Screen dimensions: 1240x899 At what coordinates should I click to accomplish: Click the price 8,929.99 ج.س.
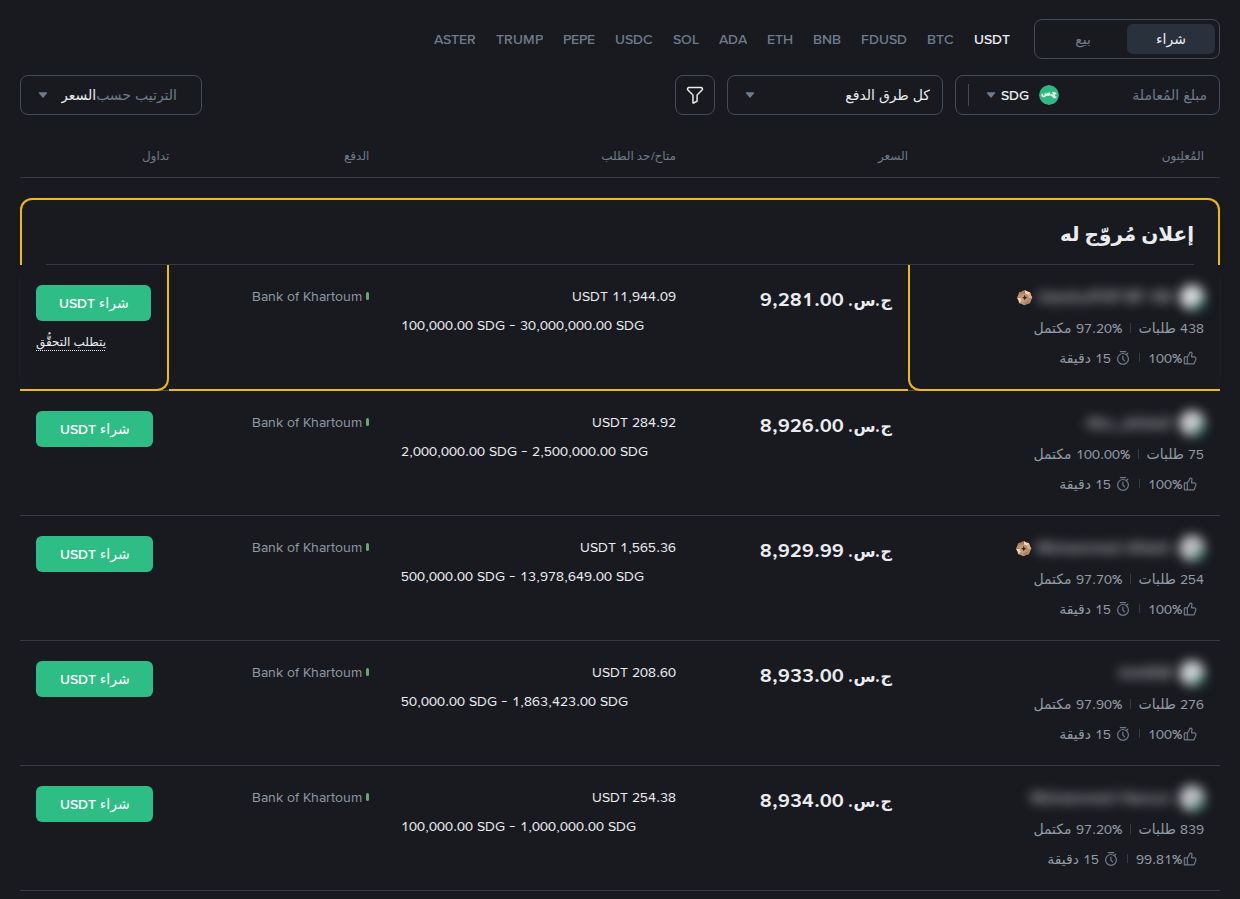coord(826,551)
